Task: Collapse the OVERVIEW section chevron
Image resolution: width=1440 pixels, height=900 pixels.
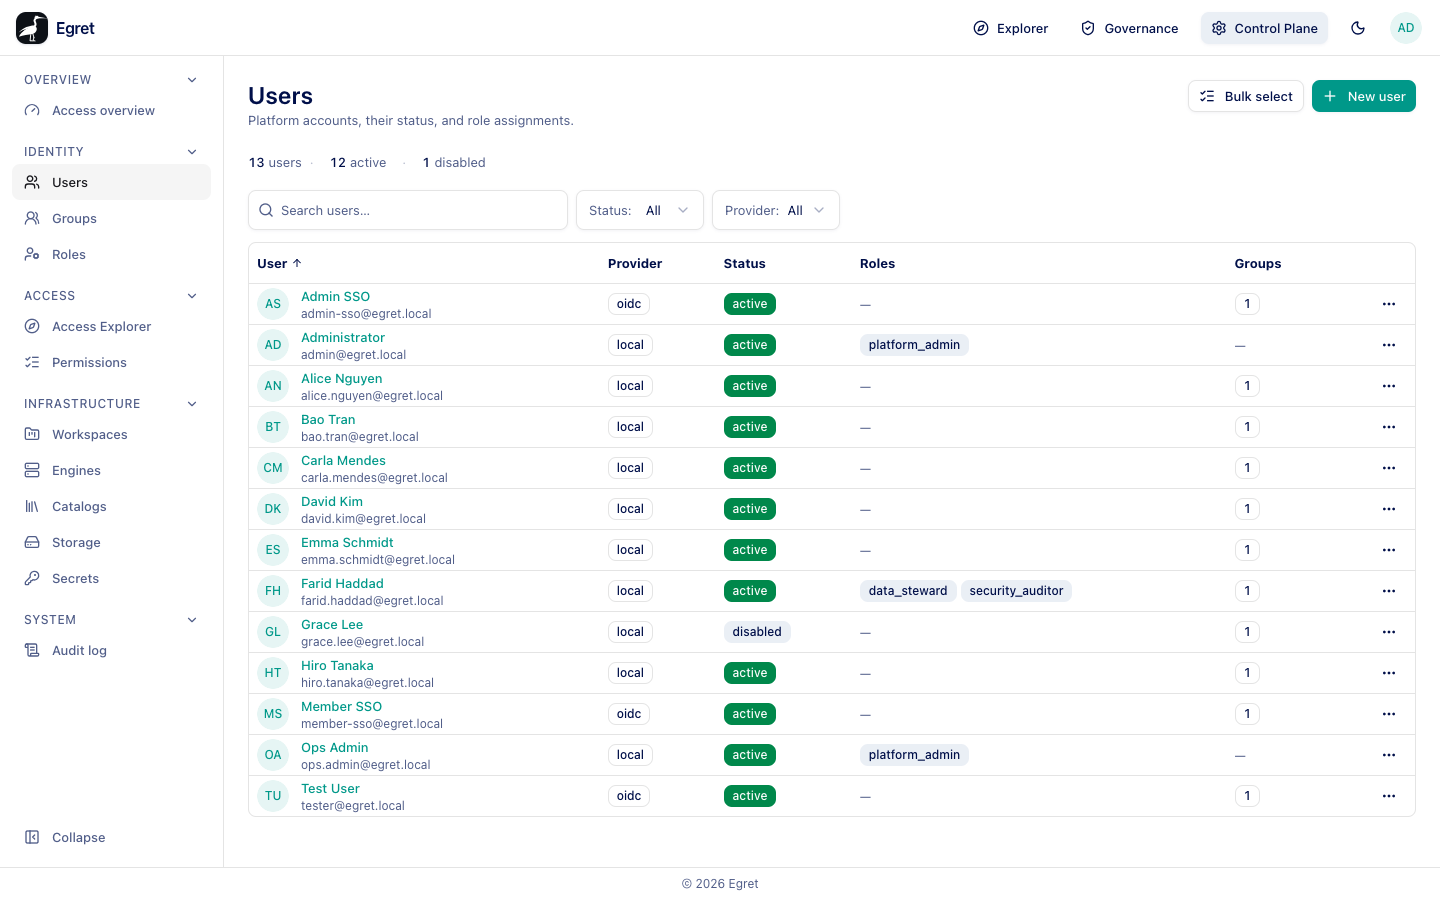Action: 192,80
